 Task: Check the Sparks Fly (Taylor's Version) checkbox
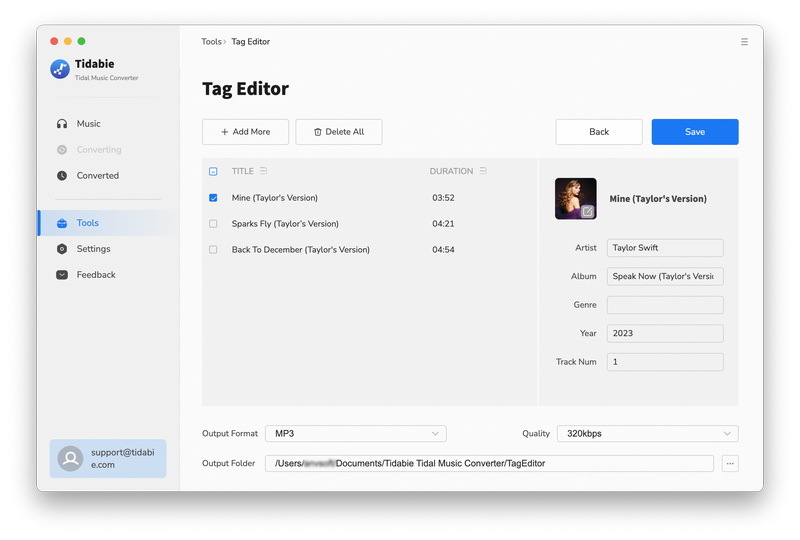[x=213, y=224]
